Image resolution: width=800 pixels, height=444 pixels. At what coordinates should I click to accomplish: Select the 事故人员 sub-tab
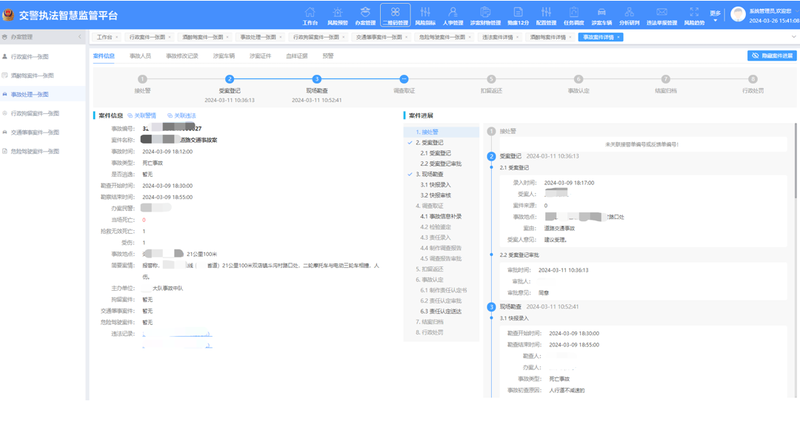[x=140, y=56]
